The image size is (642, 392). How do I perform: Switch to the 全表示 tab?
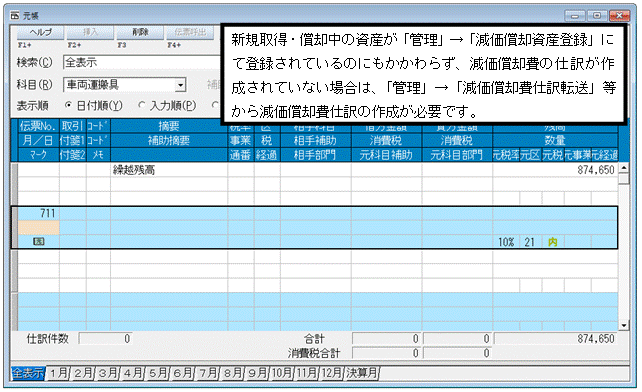click(x=28, y=373)
